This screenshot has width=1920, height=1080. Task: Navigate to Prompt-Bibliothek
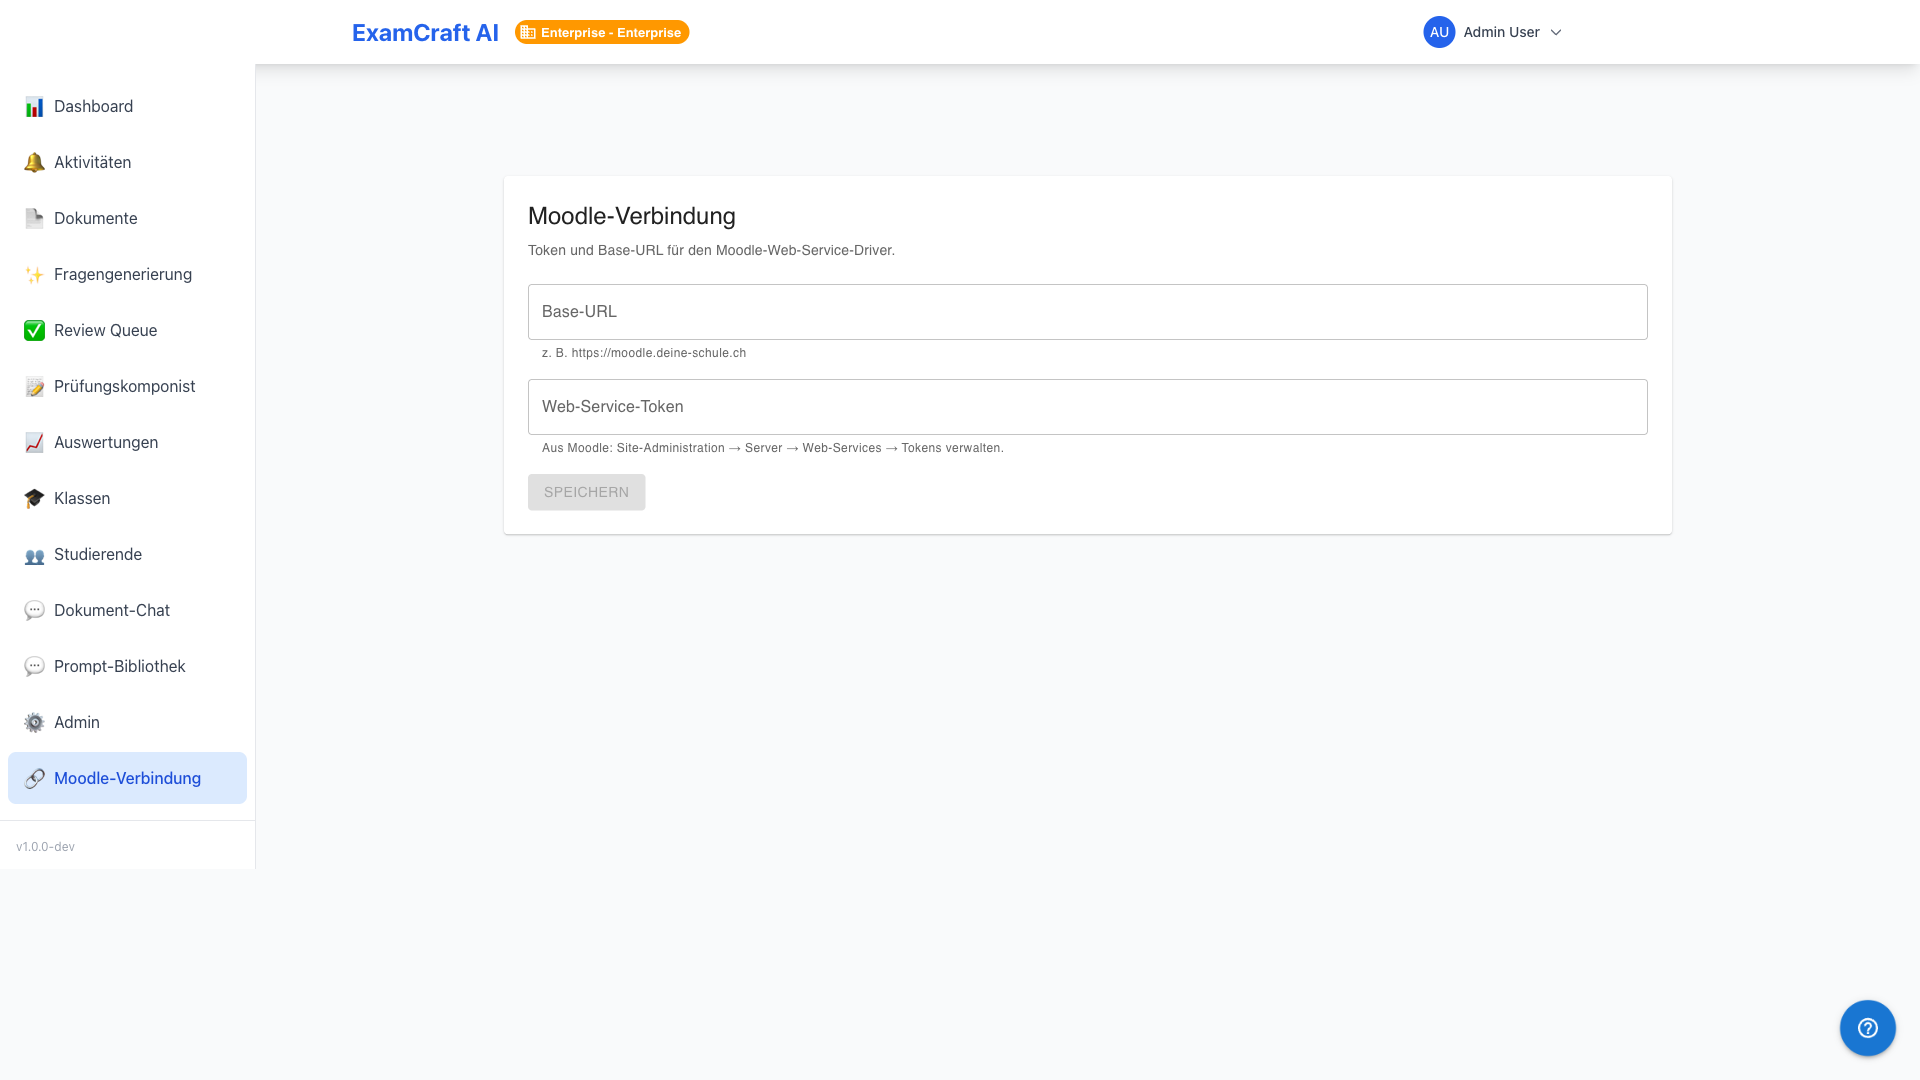click(x=127, y=666)
